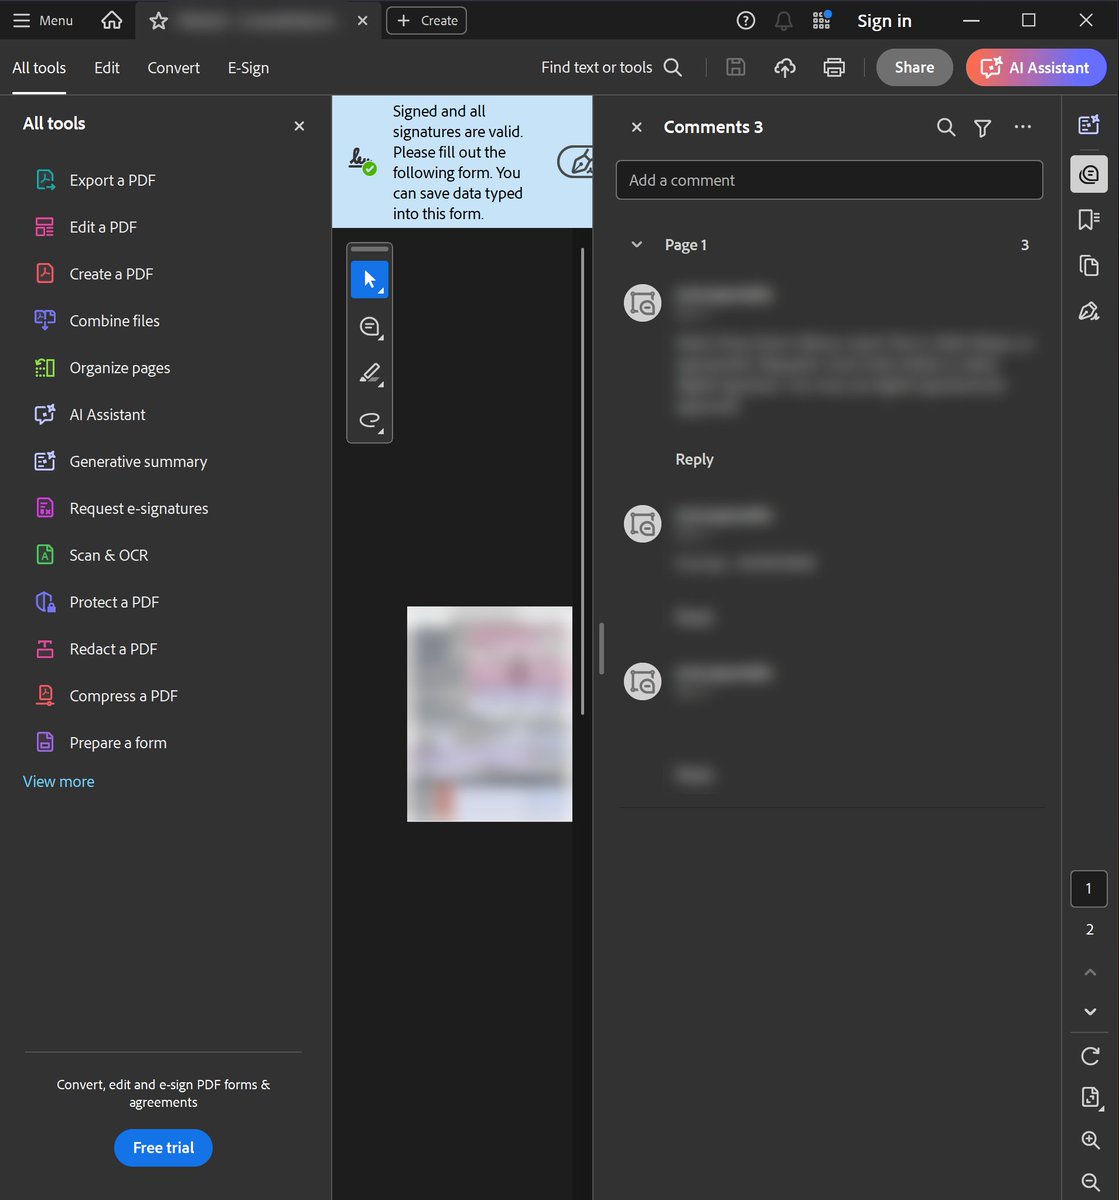
Task: Close the Comments panel
Action: [x=636, y=127]
